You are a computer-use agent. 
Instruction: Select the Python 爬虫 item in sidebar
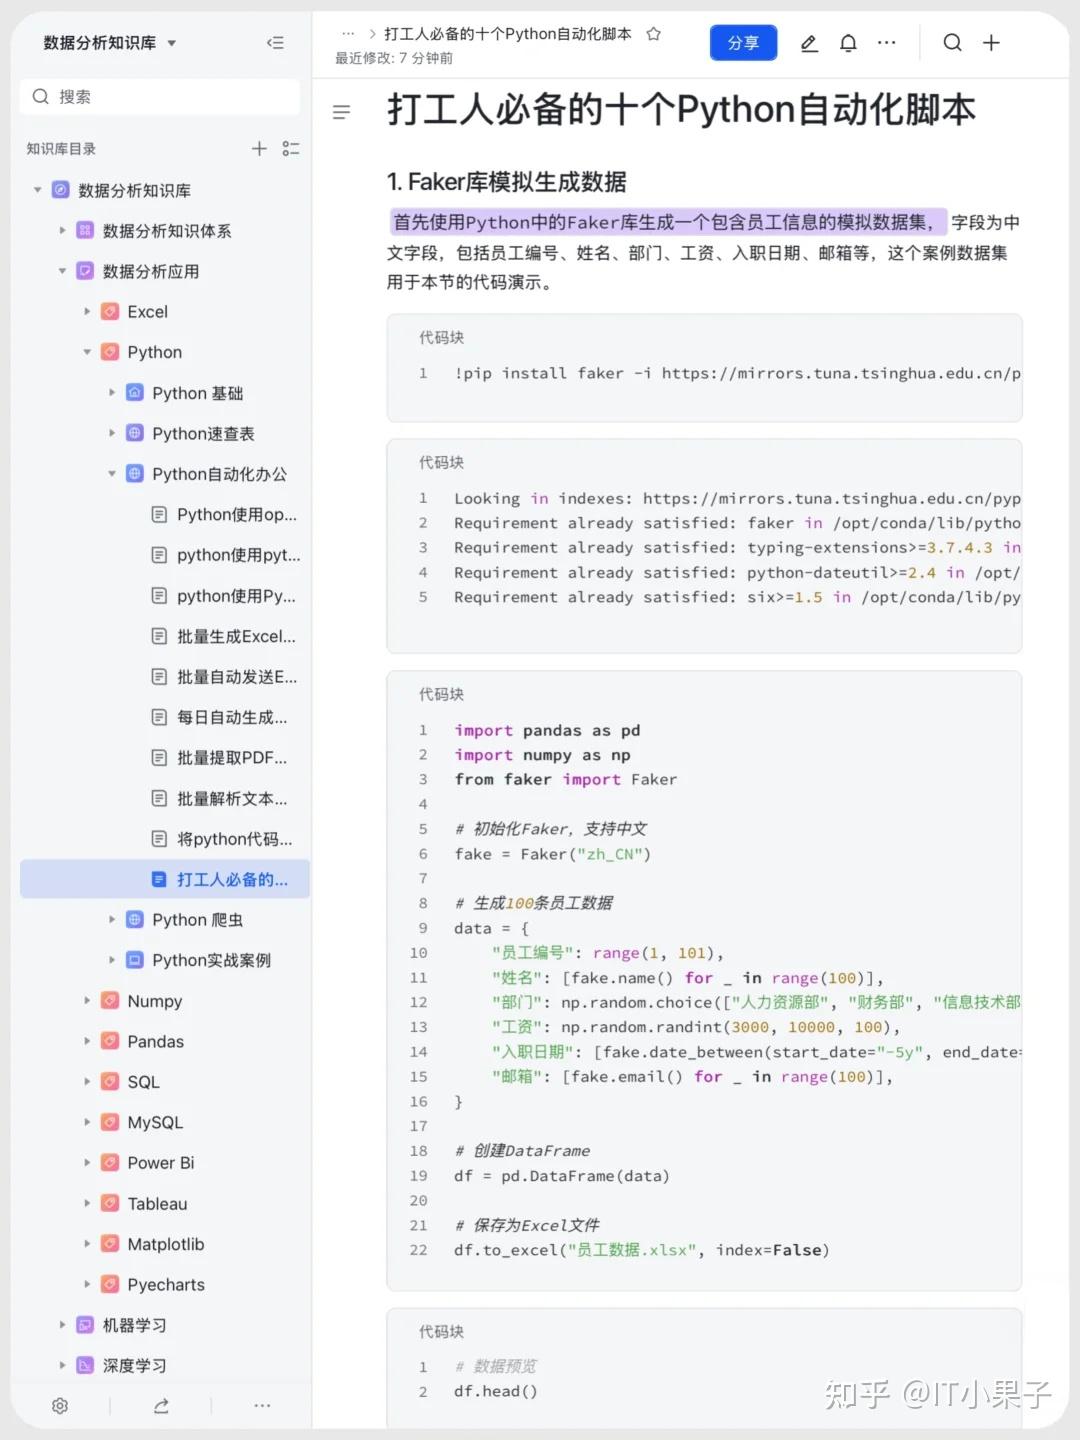pyautogui.click(x=197, y=919)
